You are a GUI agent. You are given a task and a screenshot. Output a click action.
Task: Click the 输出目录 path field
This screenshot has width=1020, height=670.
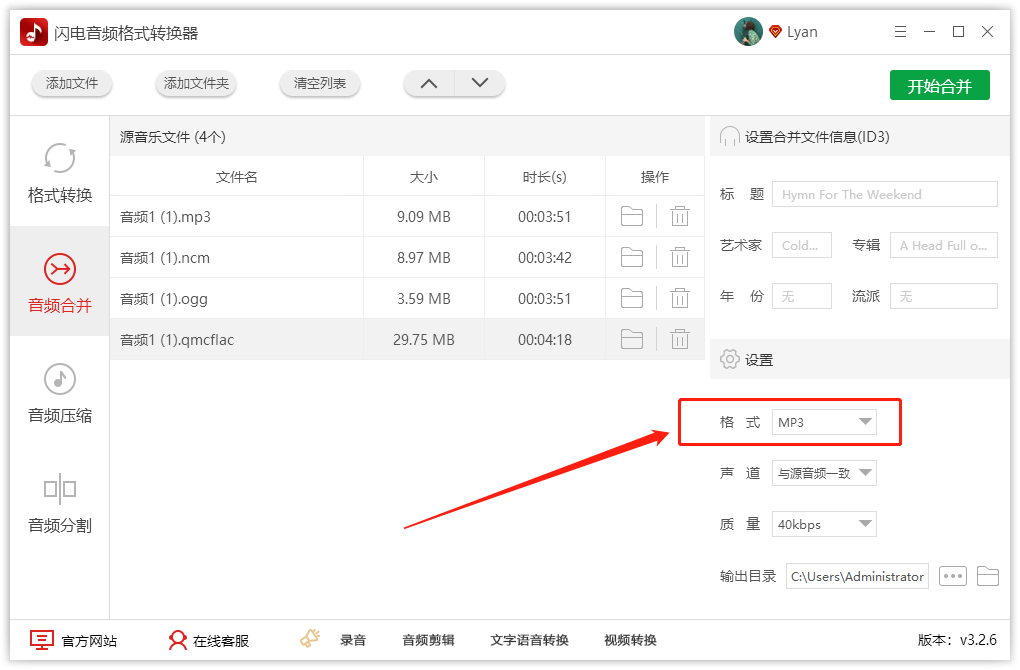pos(857,576)
